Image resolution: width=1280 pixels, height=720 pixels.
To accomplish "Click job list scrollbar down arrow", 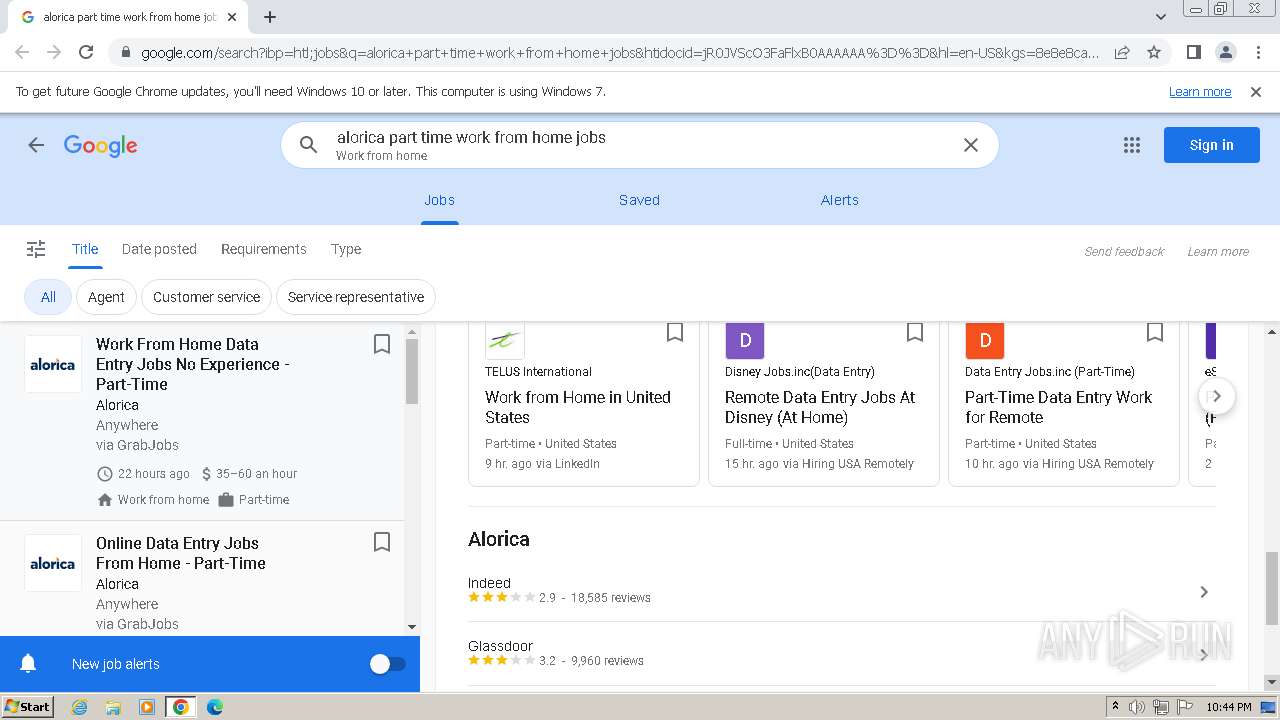I will point(412,627).
